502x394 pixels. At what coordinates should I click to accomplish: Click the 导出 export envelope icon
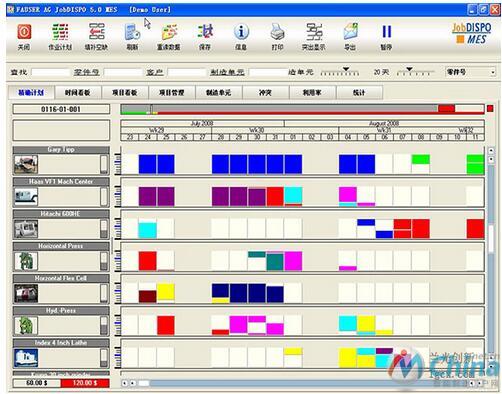pyautogui.click(x=350, y=32)
